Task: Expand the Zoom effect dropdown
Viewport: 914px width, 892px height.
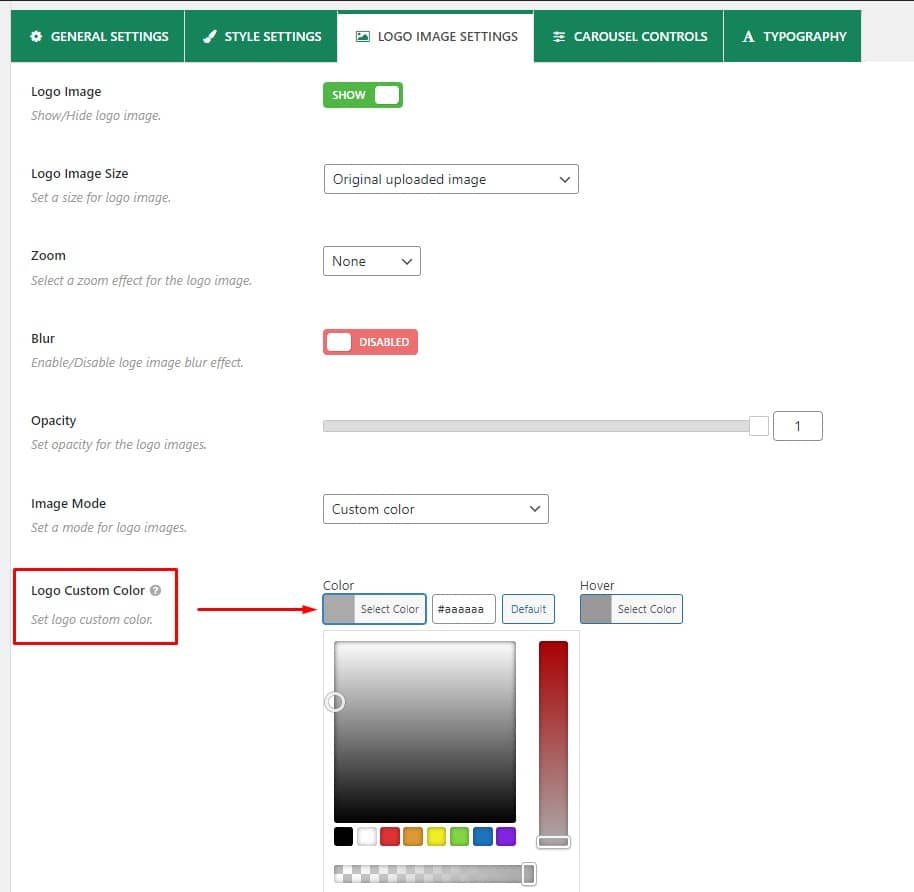Action: pyautogui.click(x=372, y=261)
